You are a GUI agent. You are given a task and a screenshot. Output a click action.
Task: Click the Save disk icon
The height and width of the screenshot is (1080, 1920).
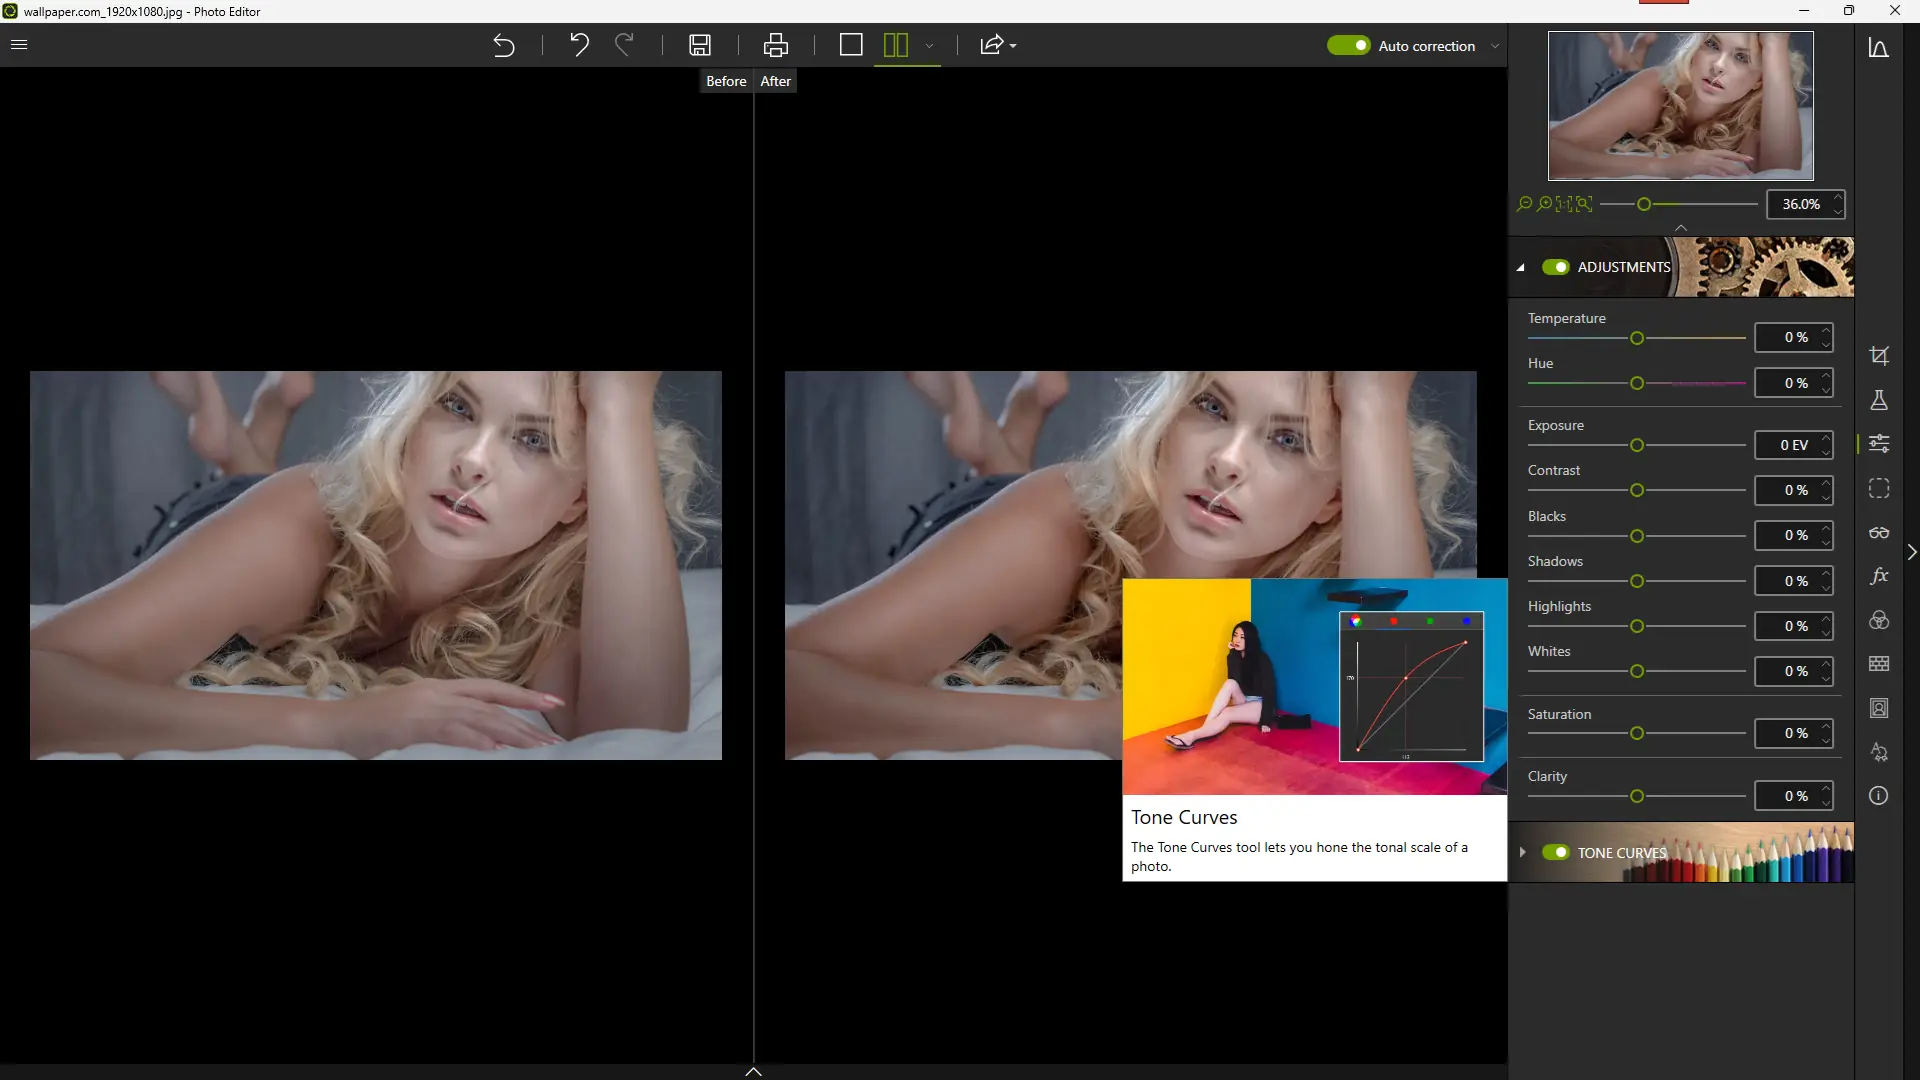coord(700,45)
